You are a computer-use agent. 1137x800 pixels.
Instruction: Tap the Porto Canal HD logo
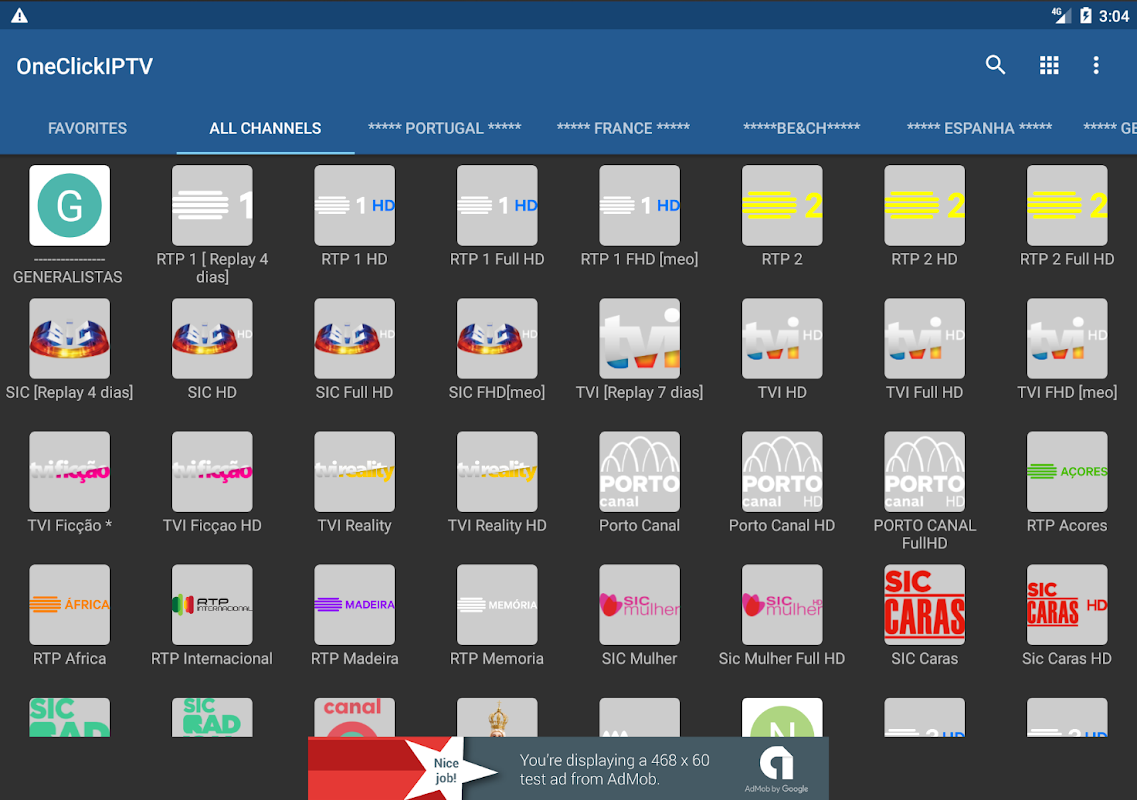pos(782,471)
